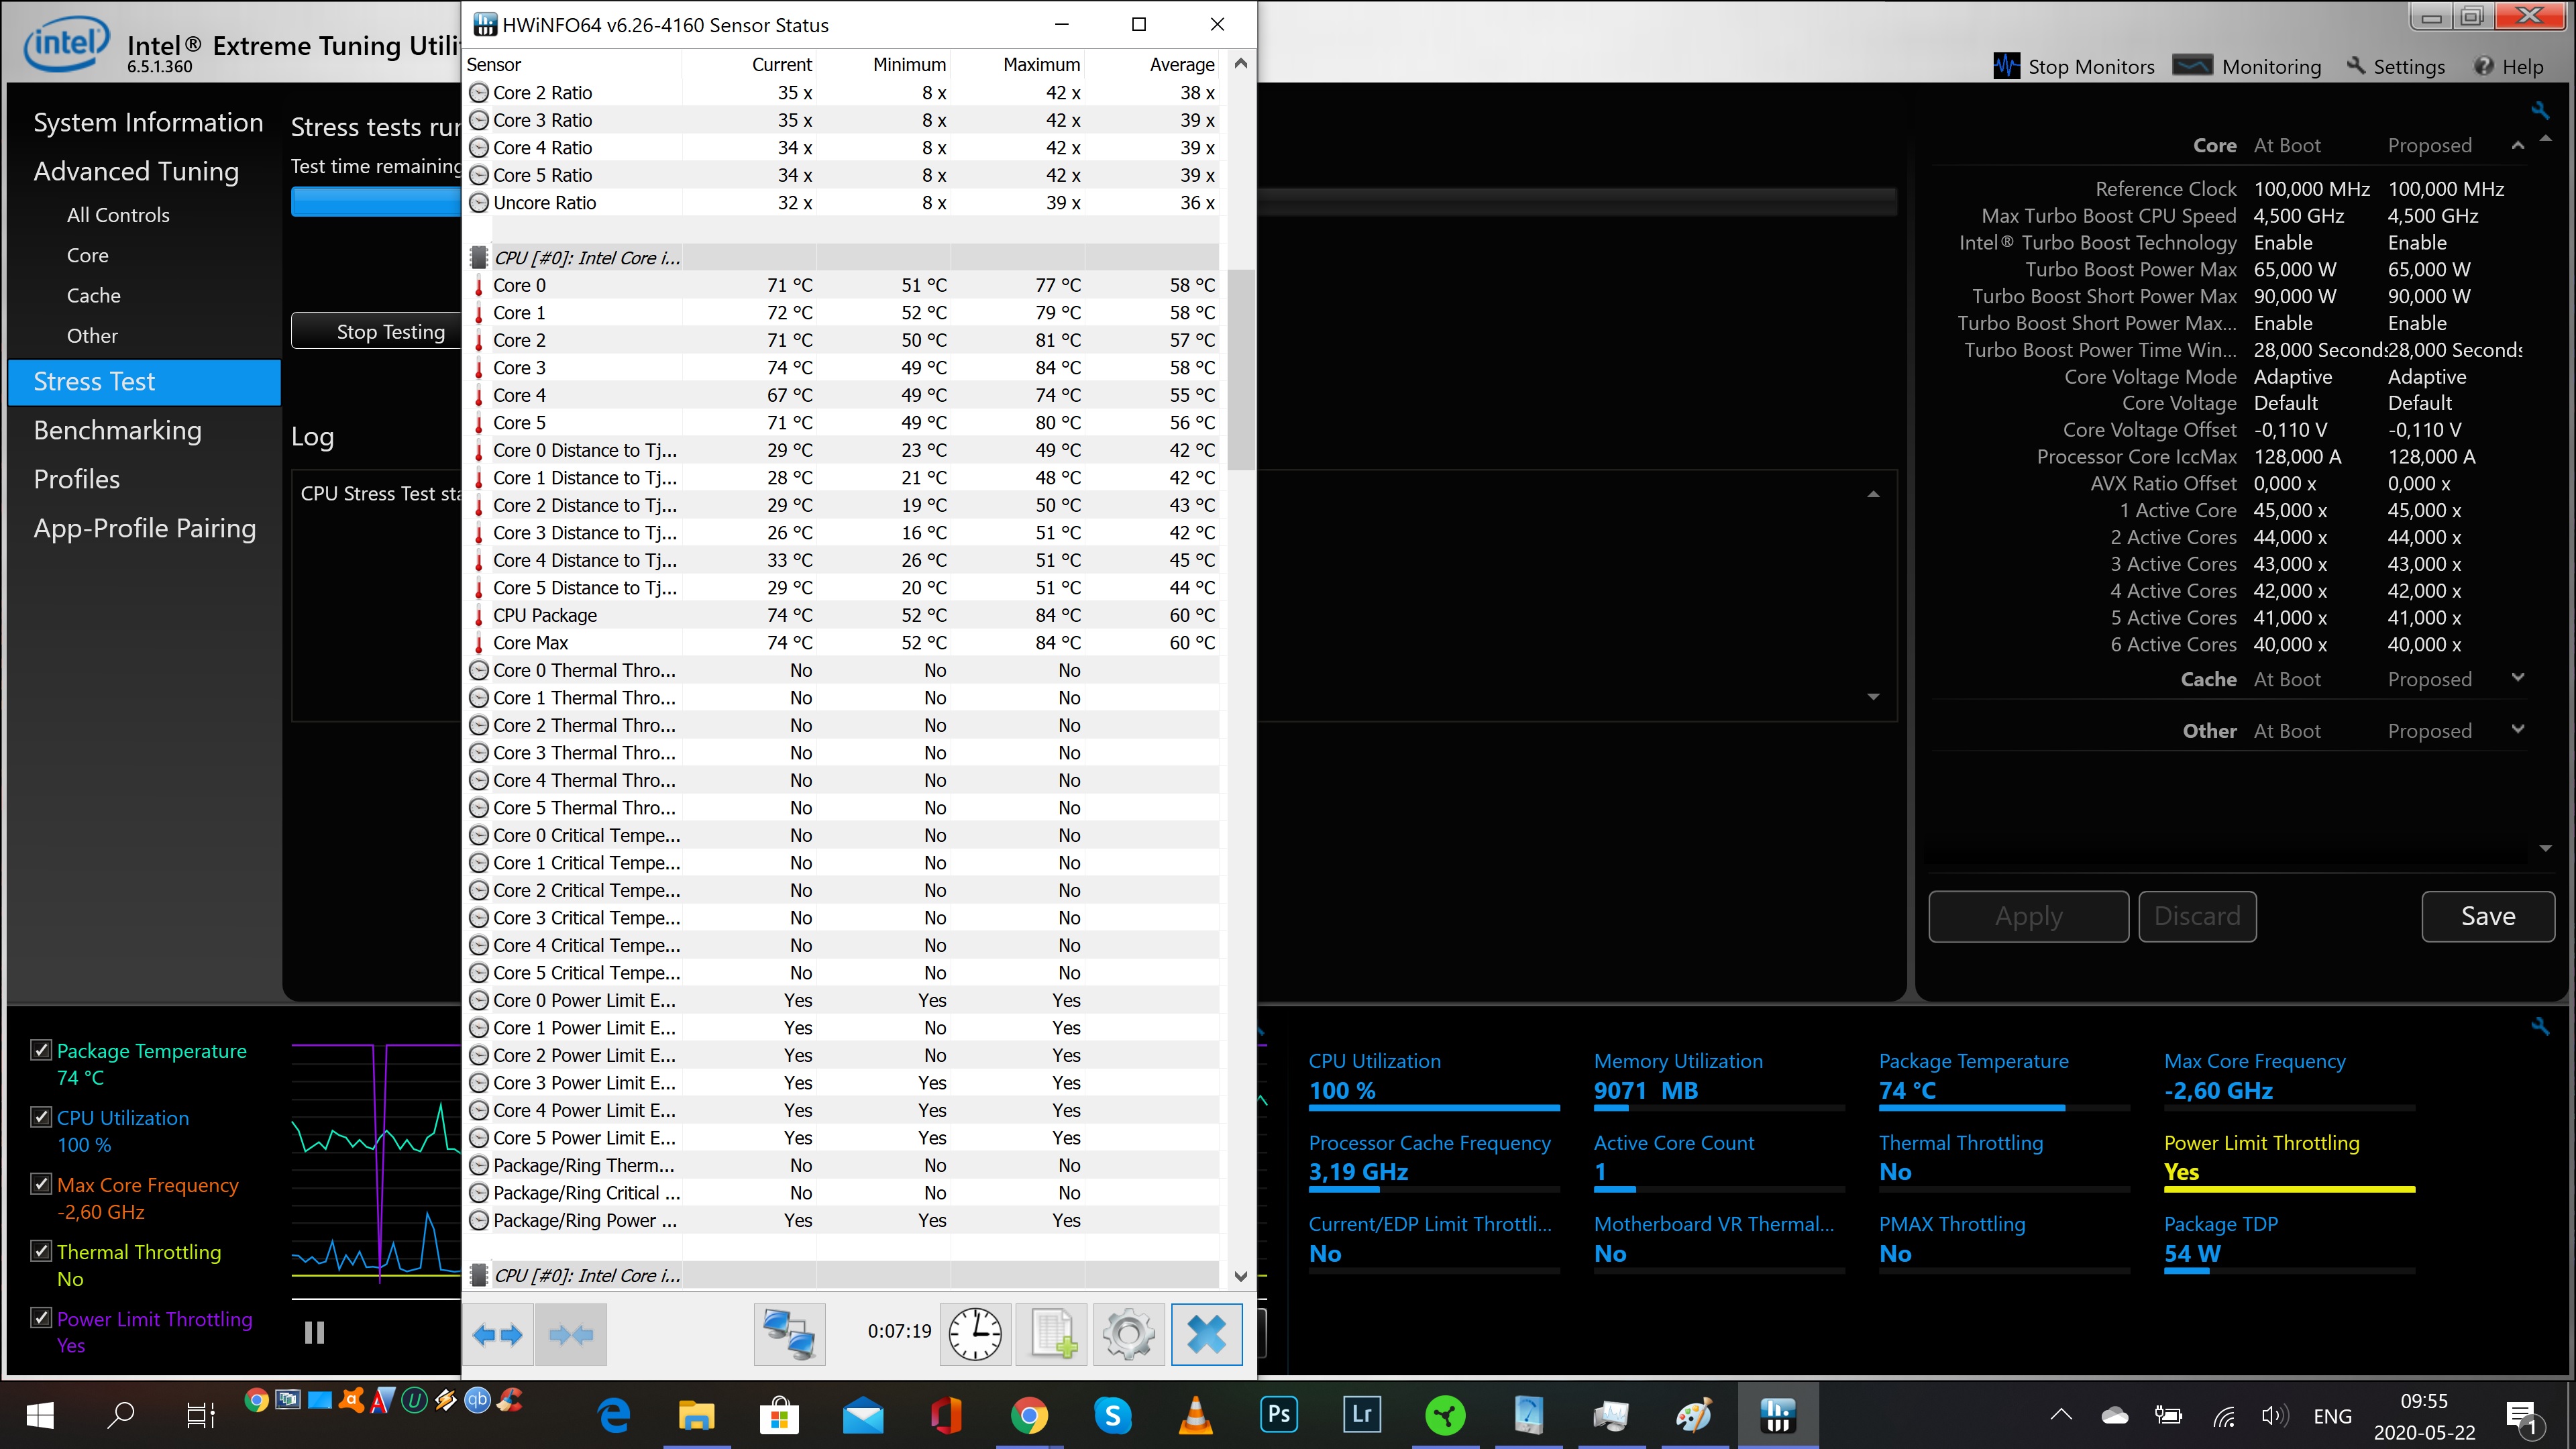
Task: Collapse the Core settings section
Action: (2518, 146)
